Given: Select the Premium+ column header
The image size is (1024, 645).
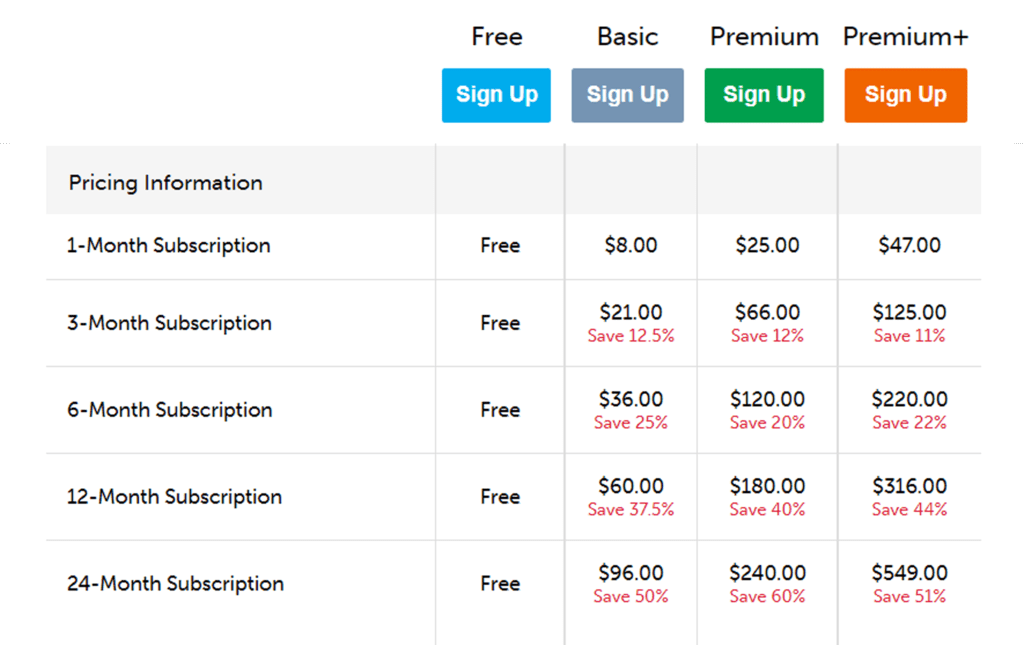Looking at the screenshot, I should point(905,36).
